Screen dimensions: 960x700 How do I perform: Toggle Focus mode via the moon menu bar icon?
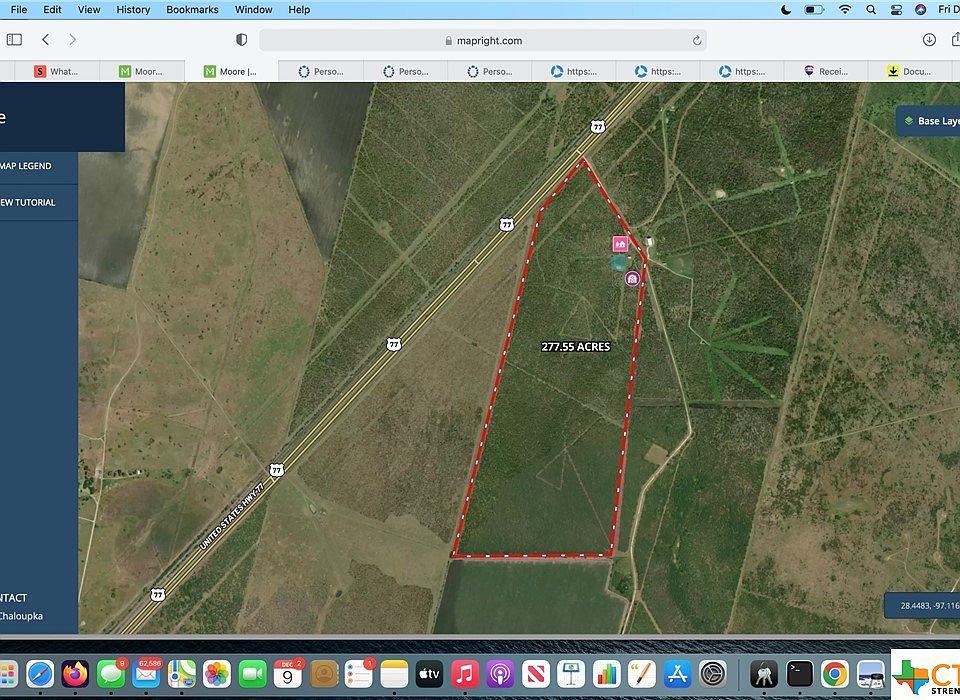786,9
